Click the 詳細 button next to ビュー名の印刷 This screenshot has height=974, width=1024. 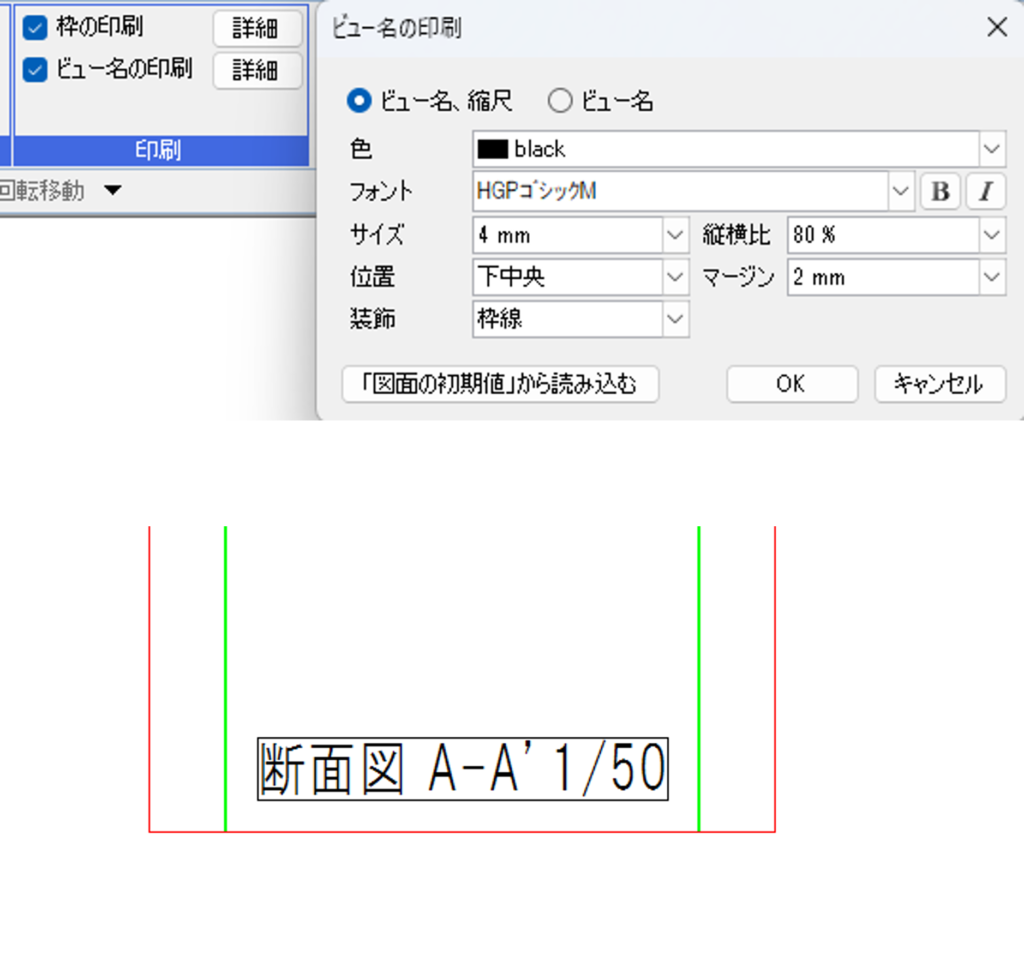tap(257, 70)
